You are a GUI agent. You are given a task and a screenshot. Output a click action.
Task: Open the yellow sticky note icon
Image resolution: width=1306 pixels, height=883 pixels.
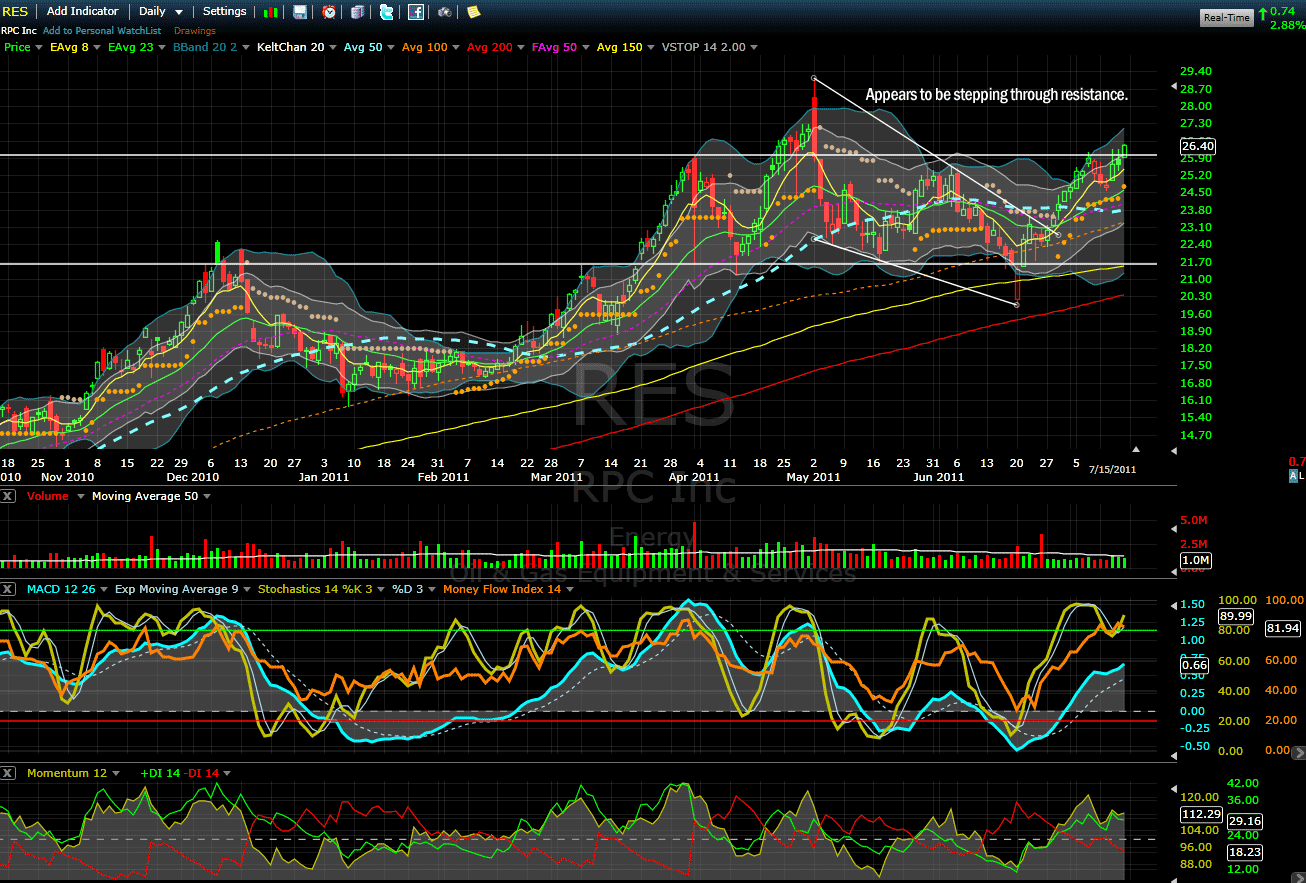coord(473,12)
